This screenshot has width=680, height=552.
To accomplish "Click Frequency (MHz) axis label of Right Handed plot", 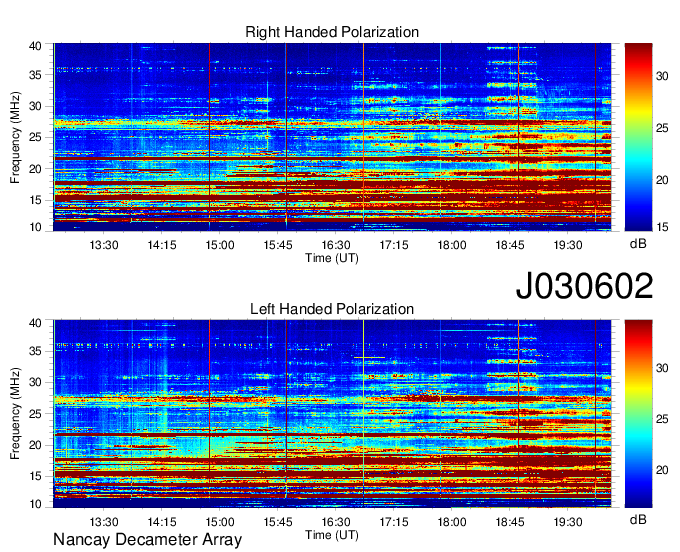I will pos(15,137).
